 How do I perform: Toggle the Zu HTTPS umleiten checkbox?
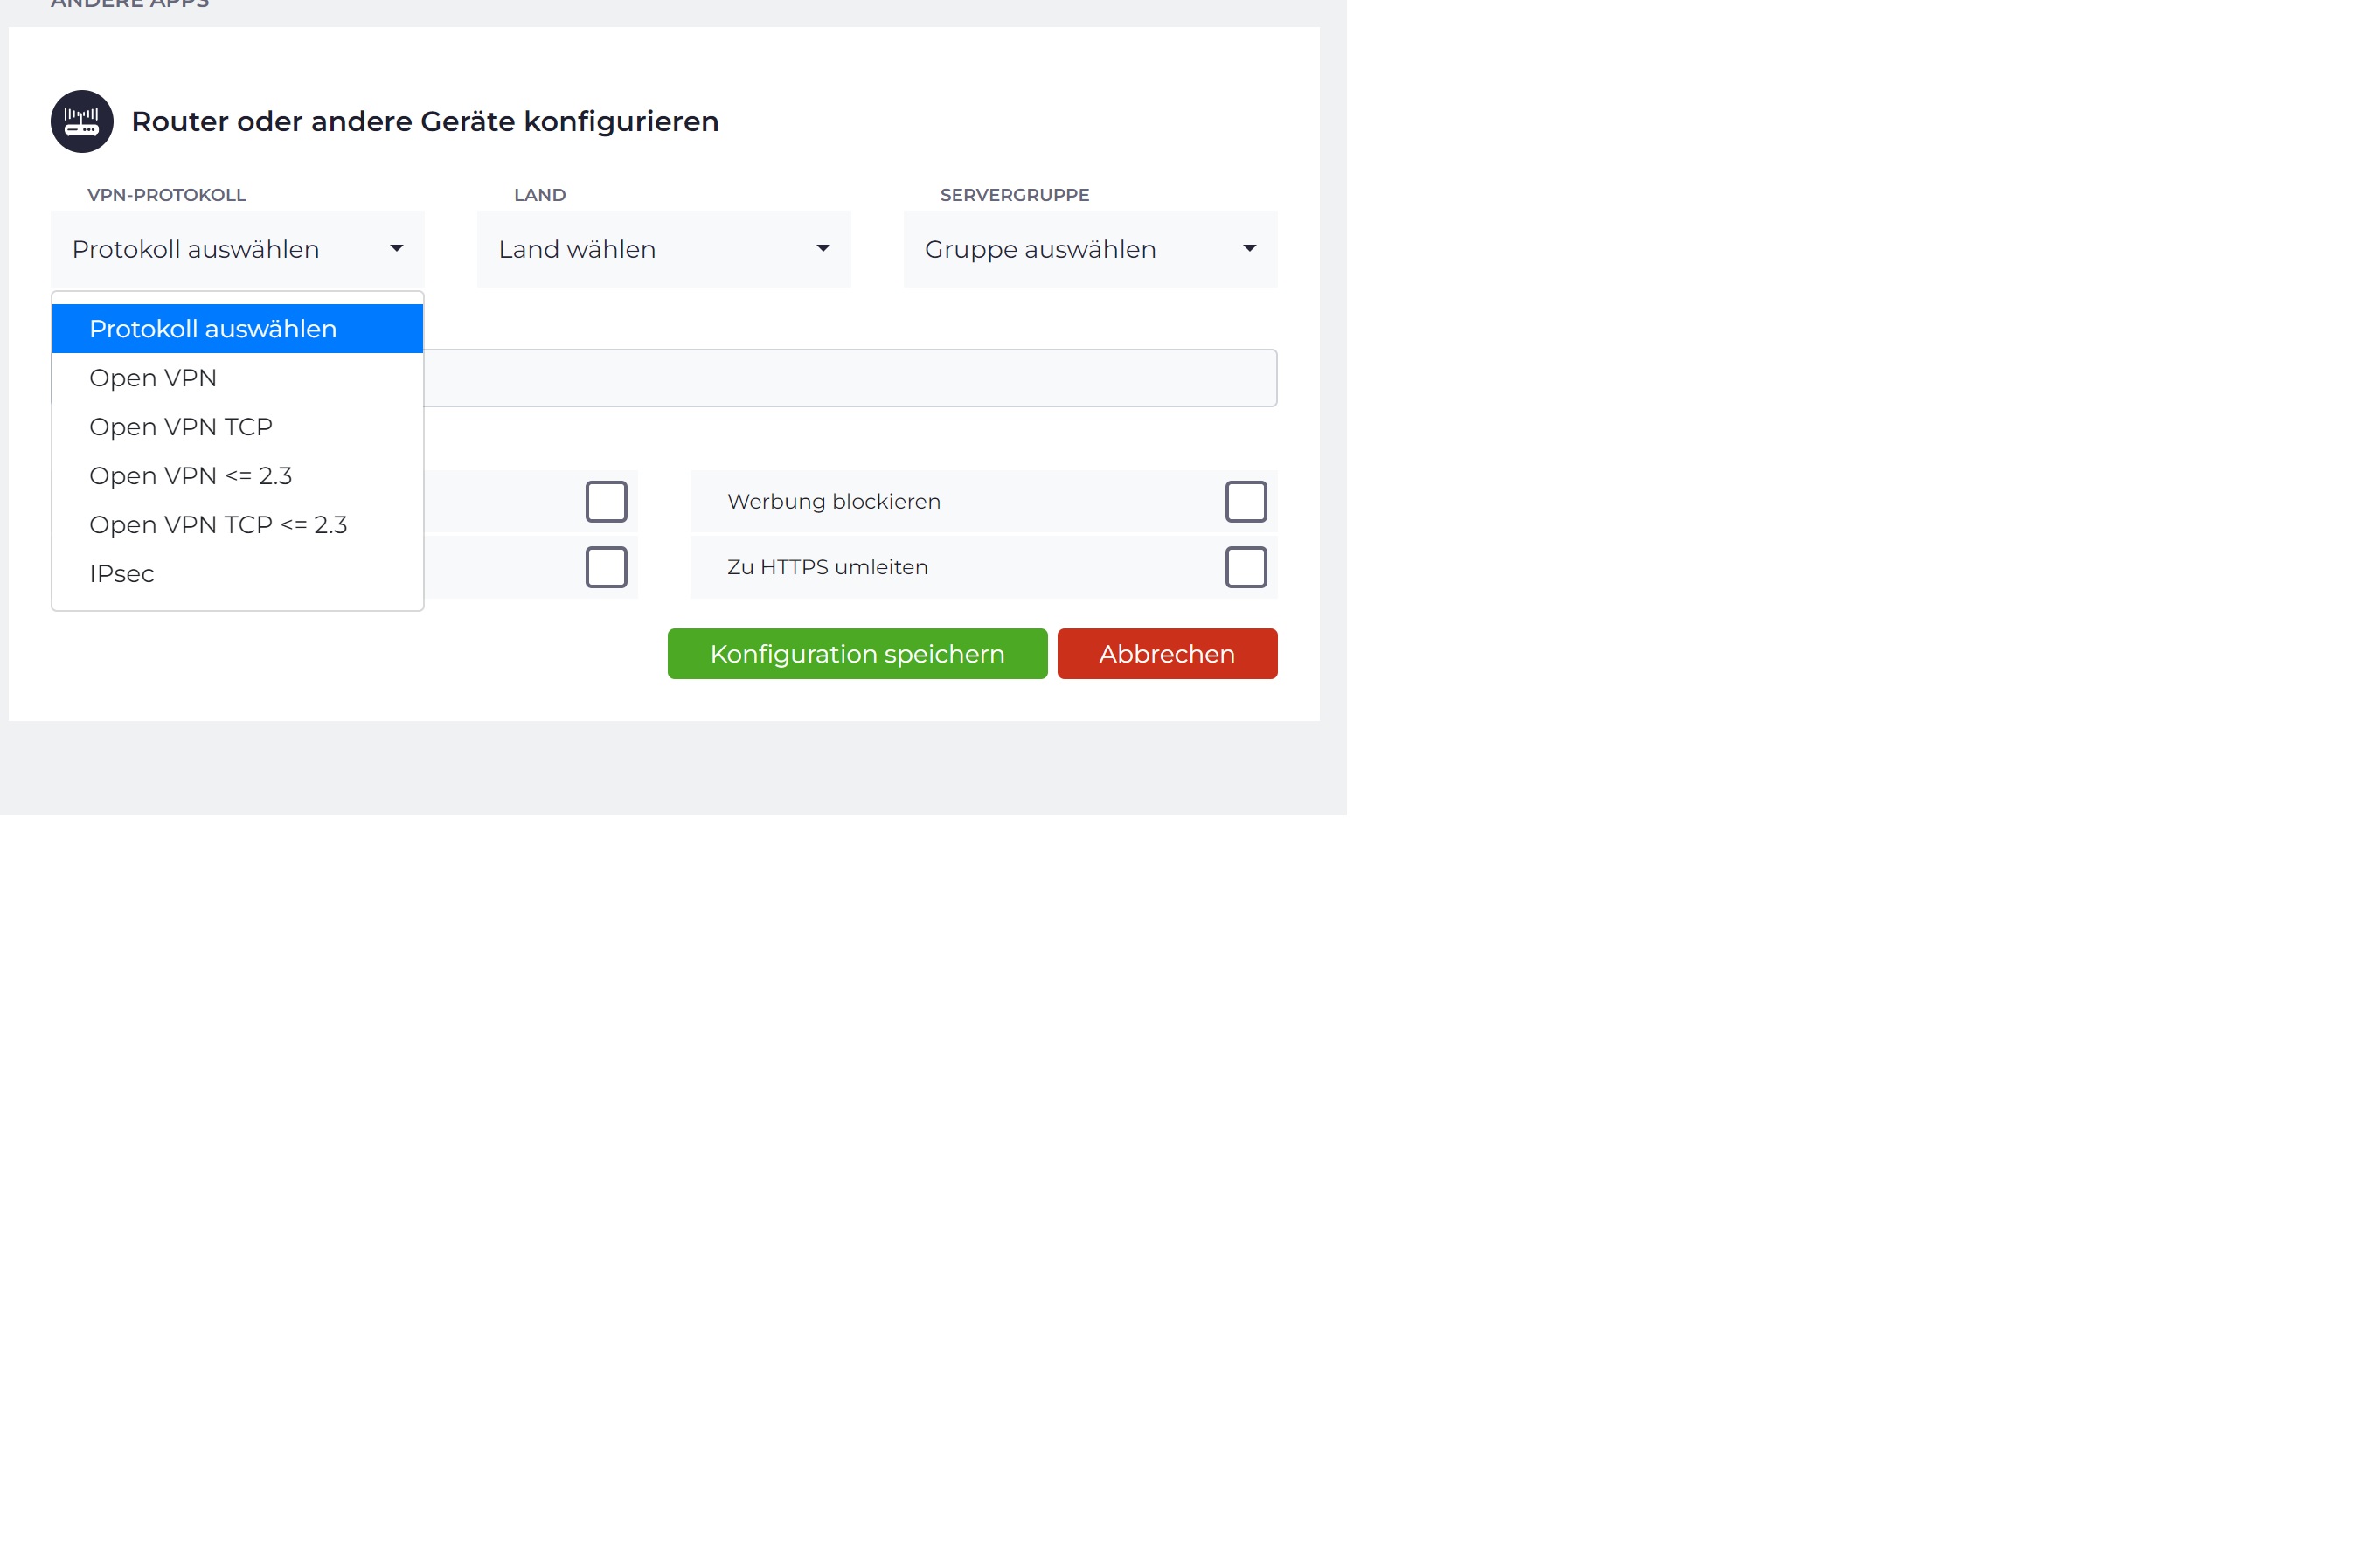(1245, 567)
